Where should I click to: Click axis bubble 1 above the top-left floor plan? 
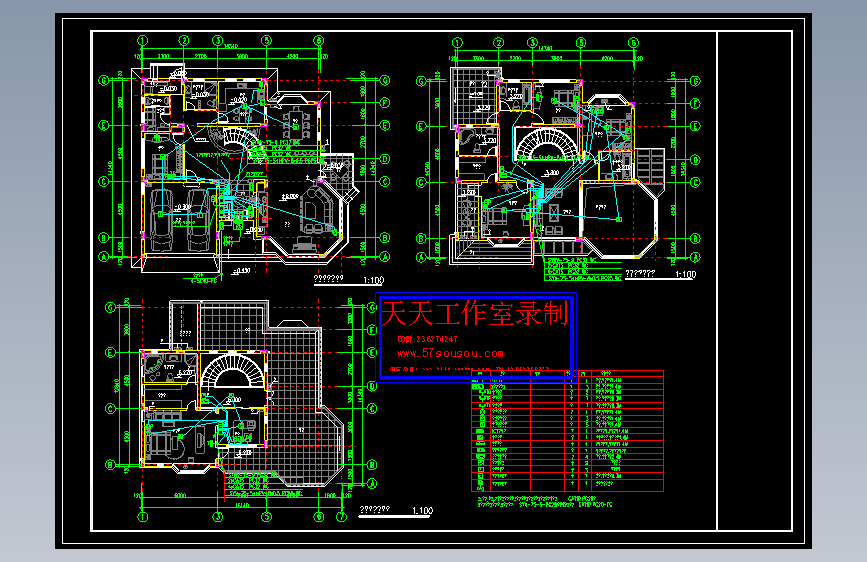143,40
